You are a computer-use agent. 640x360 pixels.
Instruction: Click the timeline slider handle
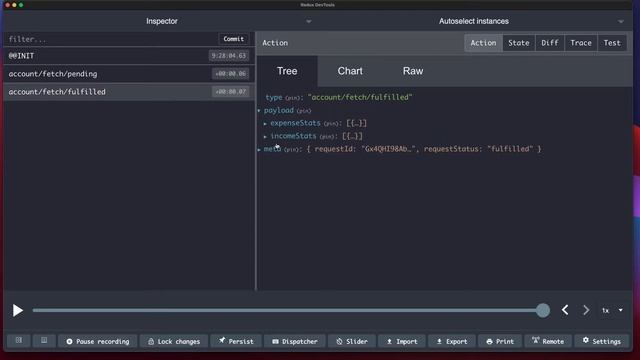point(543,310)
